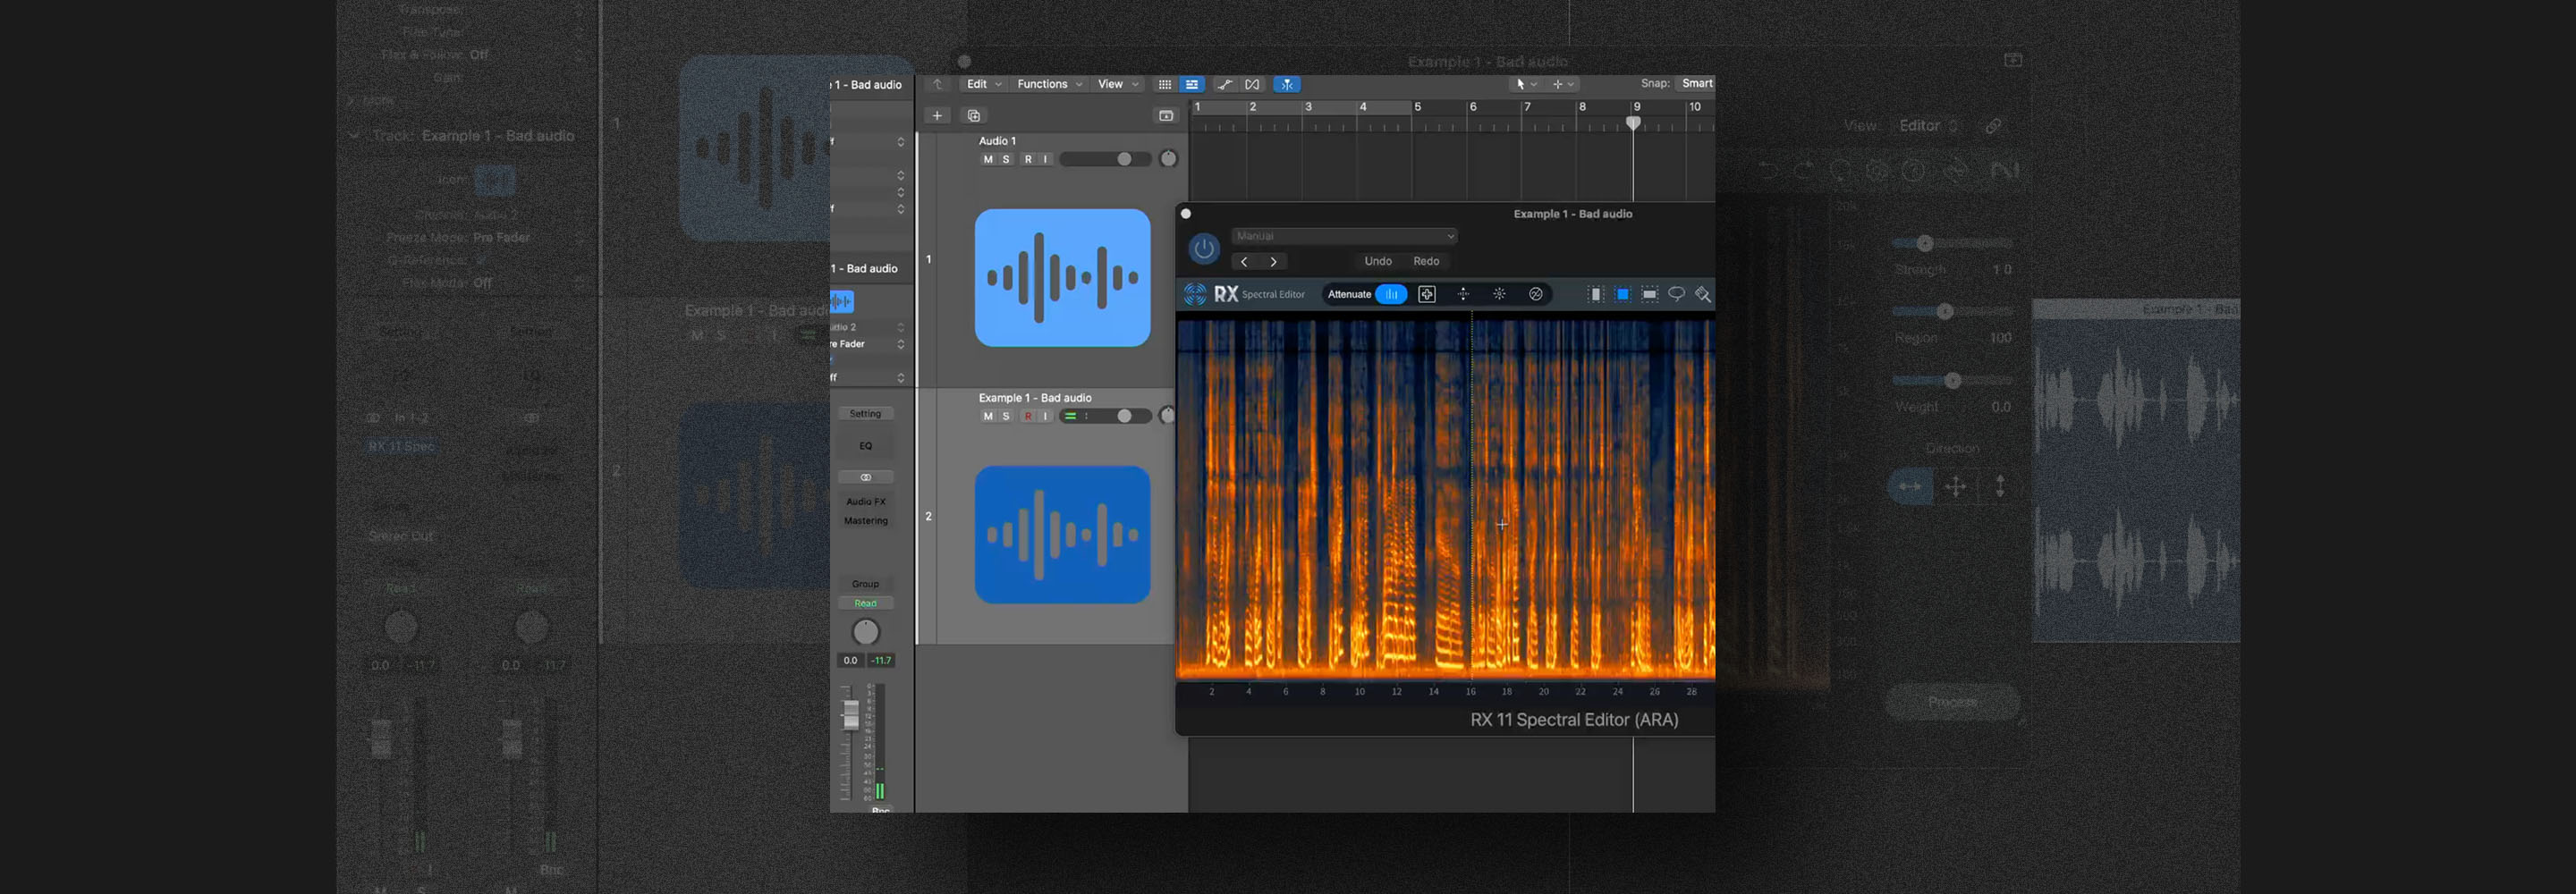2576x894 pixels.
Task: Click the Redo button in plugin
Action: pyautogui.click(x=1426, y=261)
